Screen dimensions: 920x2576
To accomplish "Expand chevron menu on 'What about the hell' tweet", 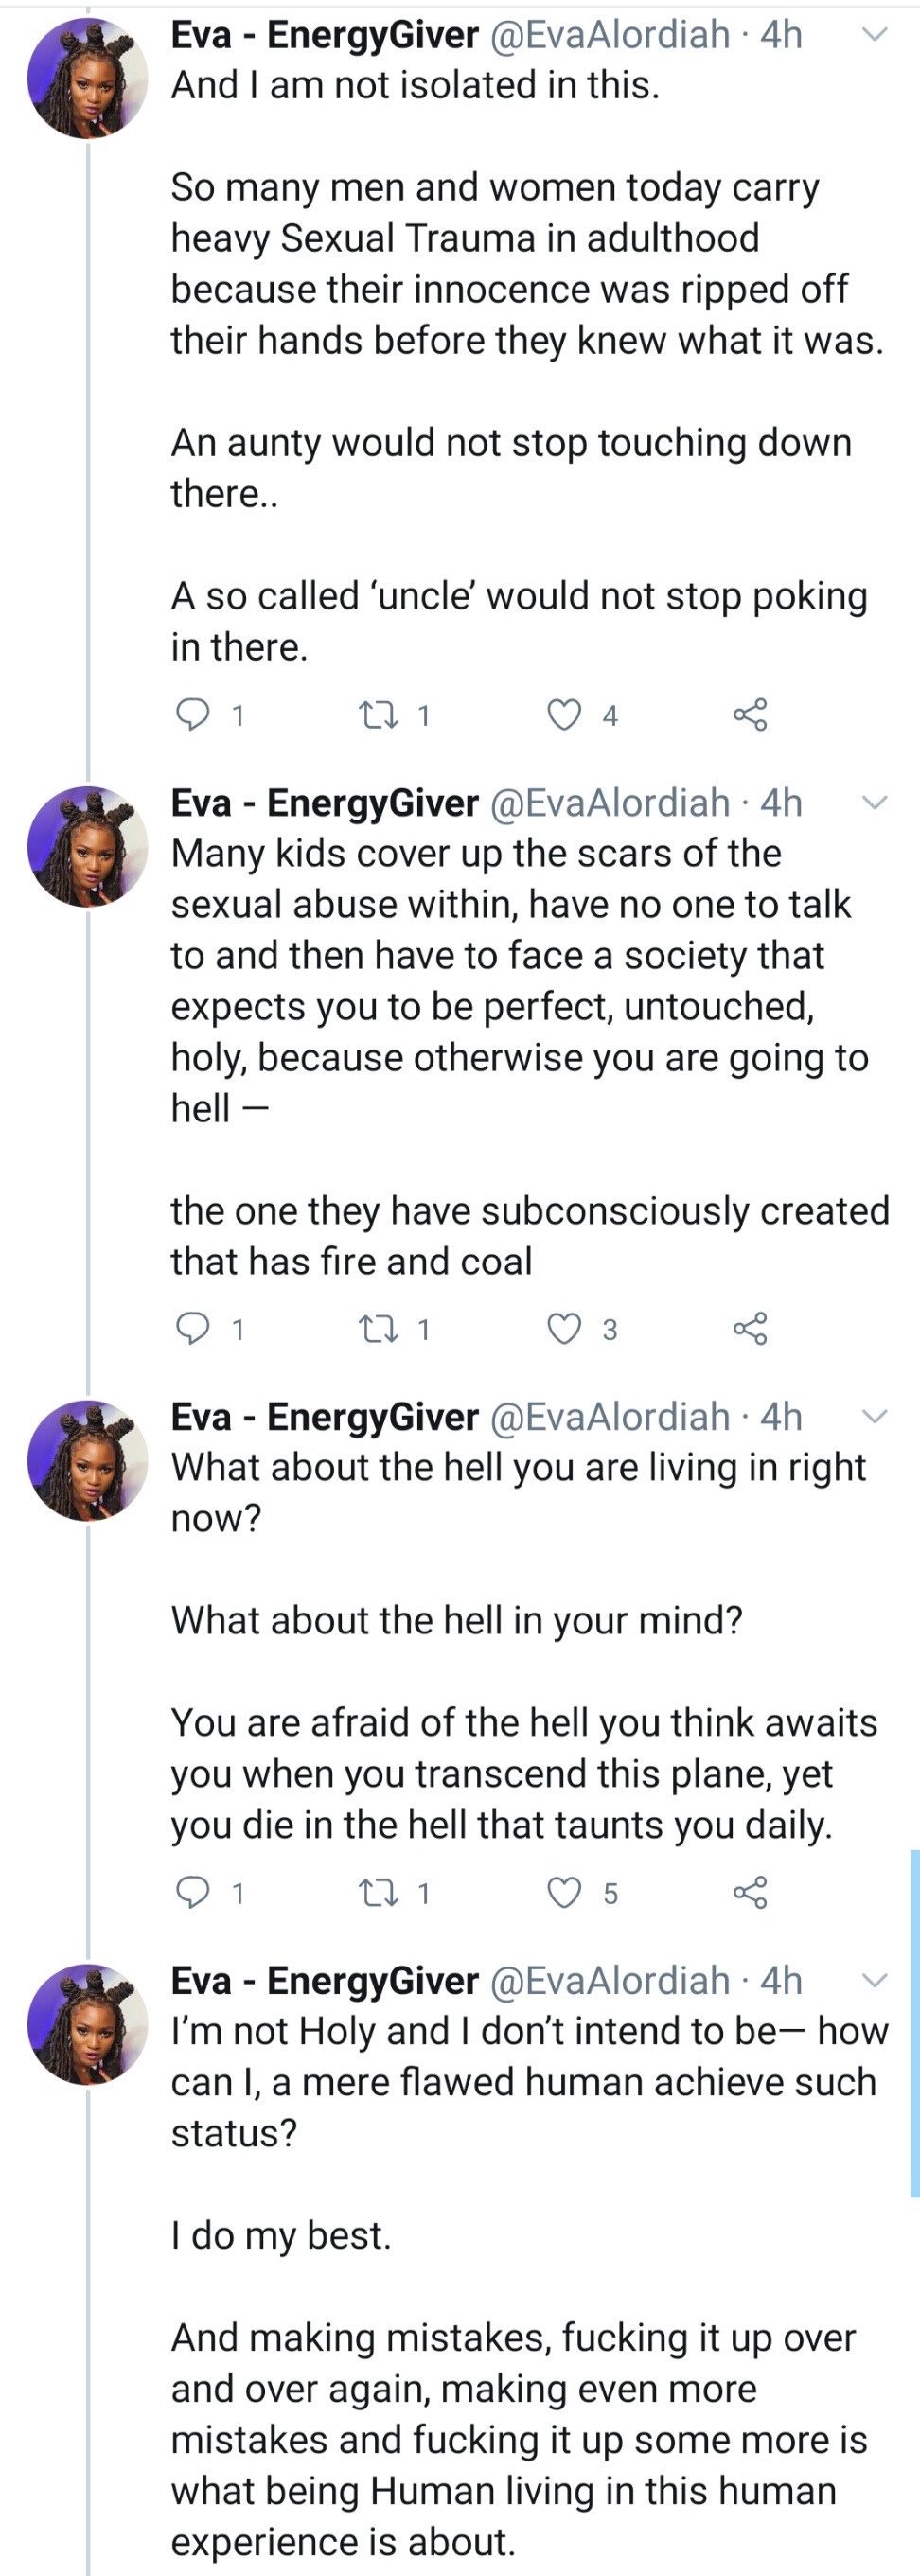I will 875,1416.
